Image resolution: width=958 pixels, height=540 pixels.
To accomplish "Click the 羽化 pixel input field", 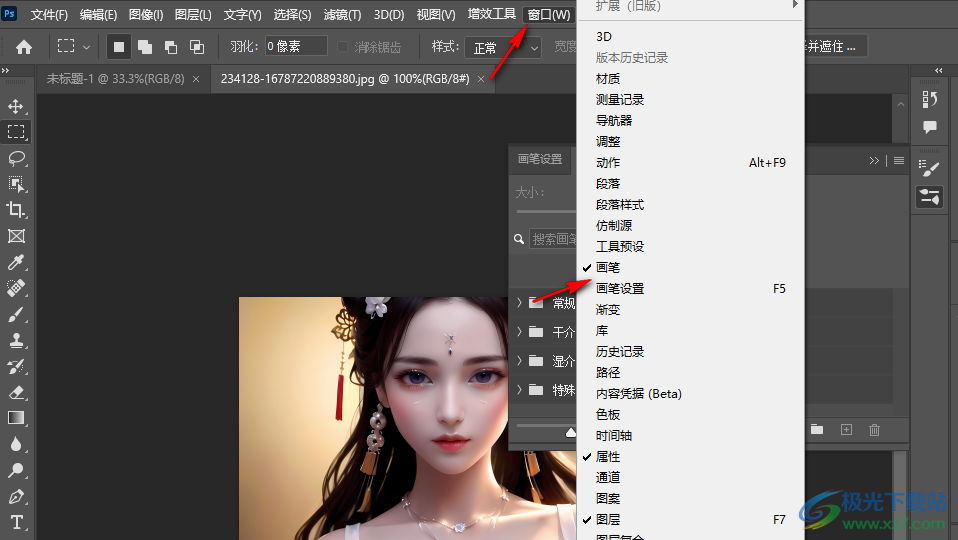I will point(296,46).
